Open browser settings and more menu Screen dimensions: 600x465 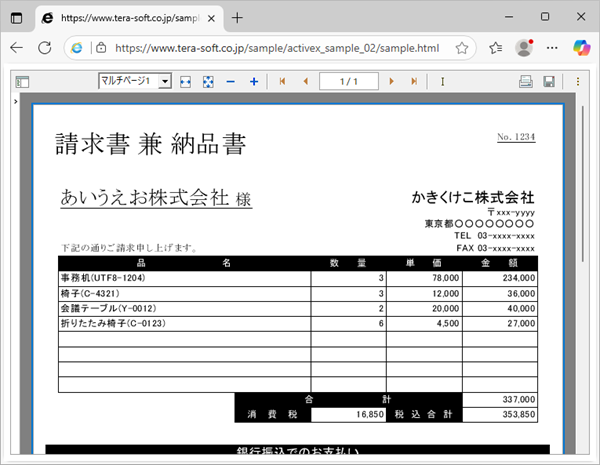tap(552, 48)
